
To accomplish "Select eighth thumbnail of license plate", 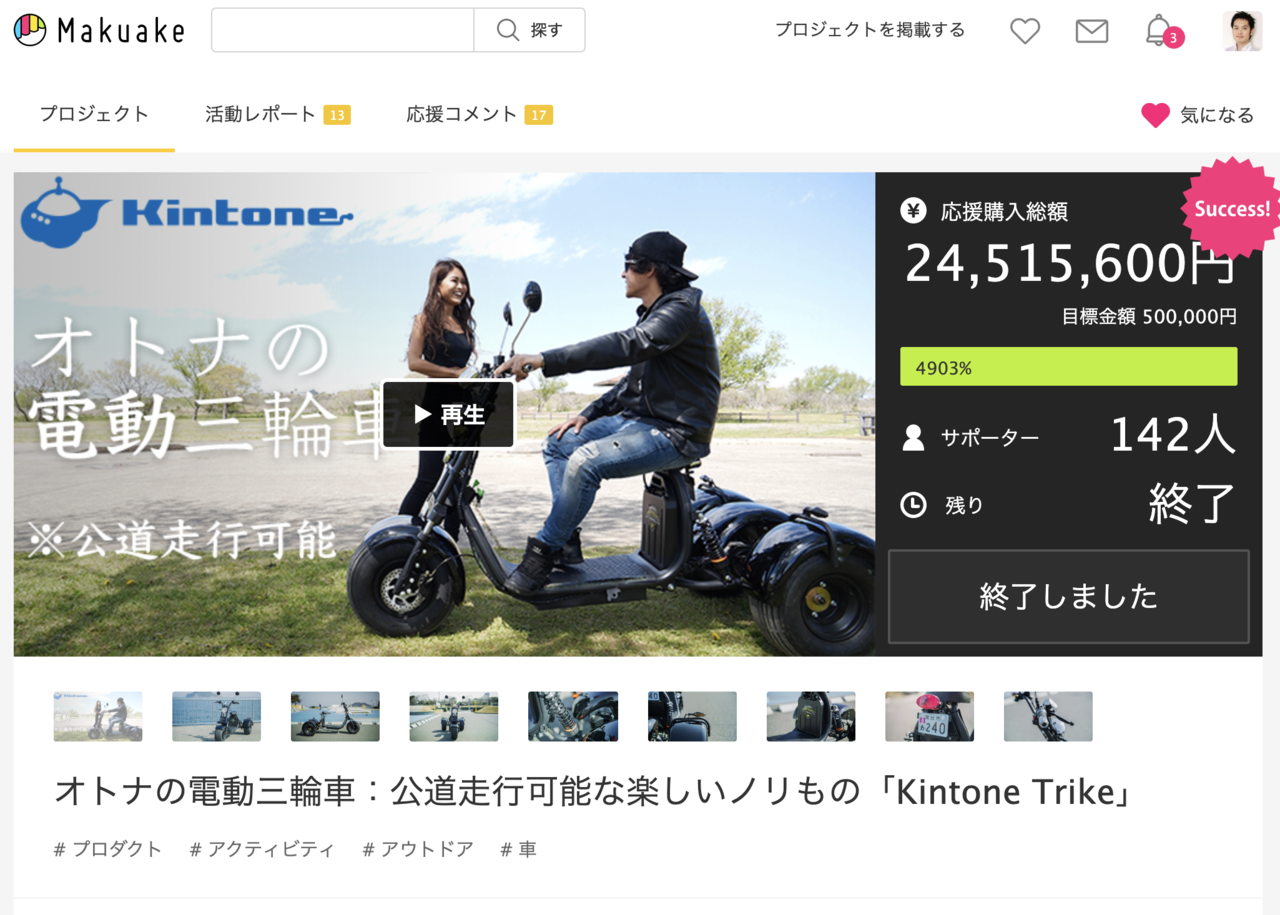I will [x=929, y=716].
